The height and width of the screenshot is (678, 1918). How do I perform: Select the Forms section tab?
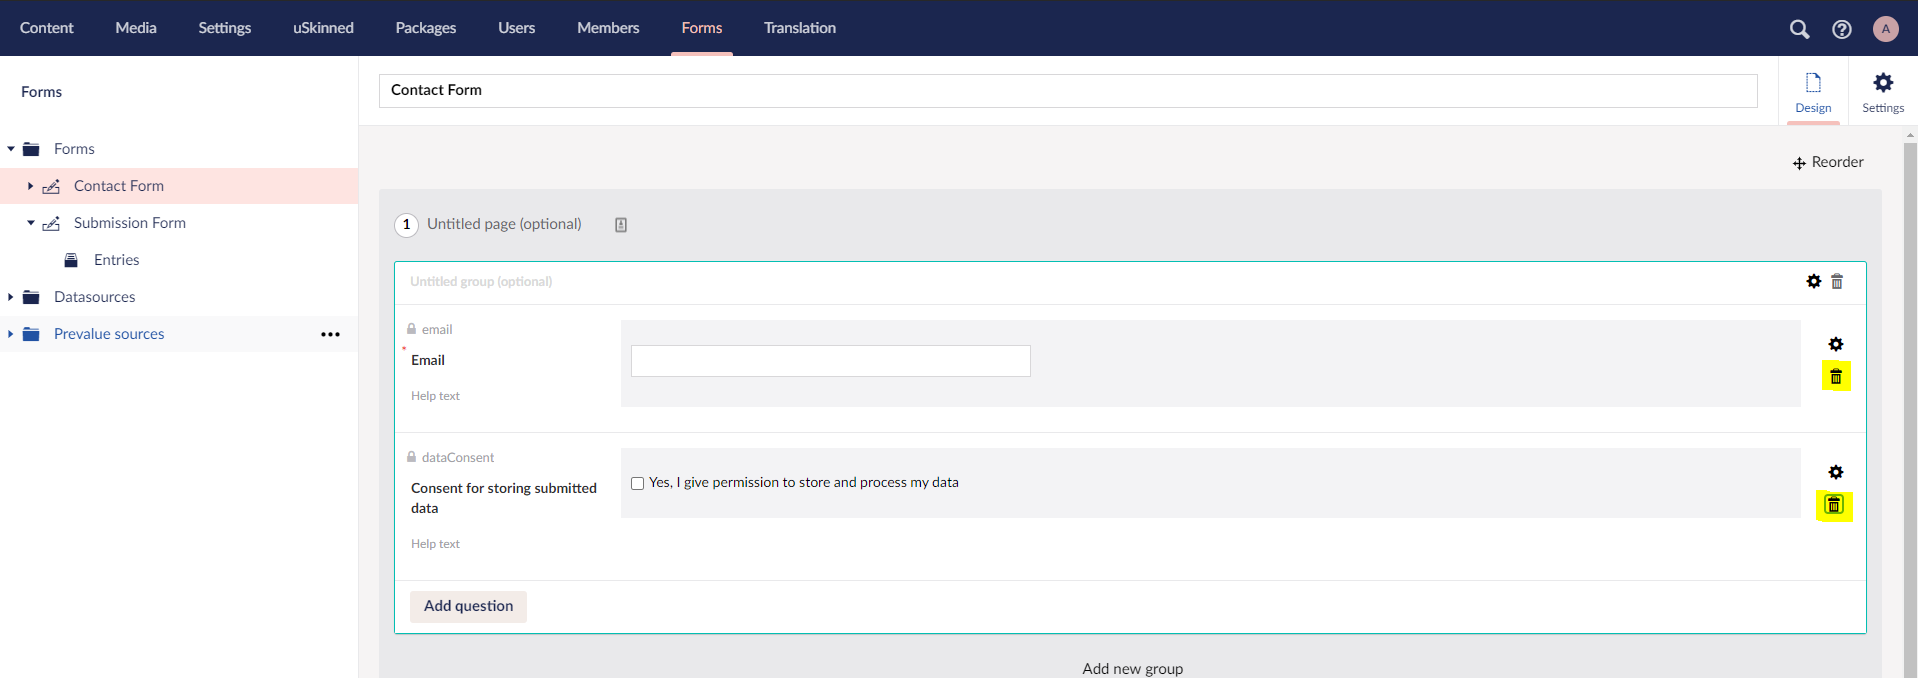tap(702, 28)
